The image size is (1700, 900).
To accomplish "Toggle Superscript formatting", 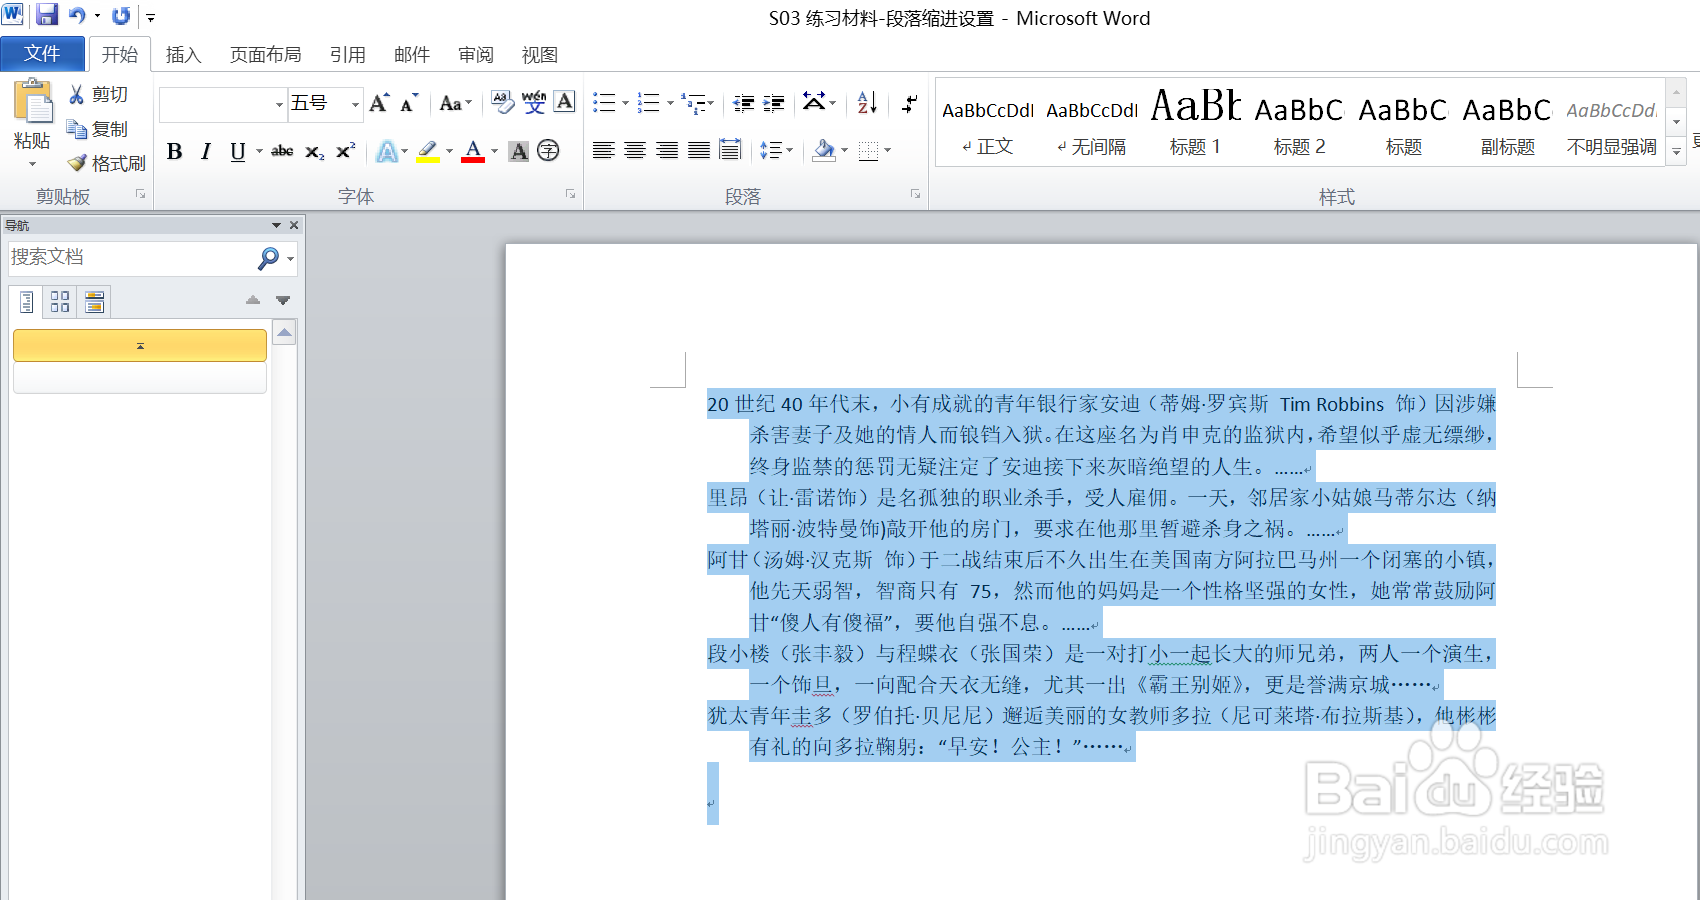I will click(345, 151).
